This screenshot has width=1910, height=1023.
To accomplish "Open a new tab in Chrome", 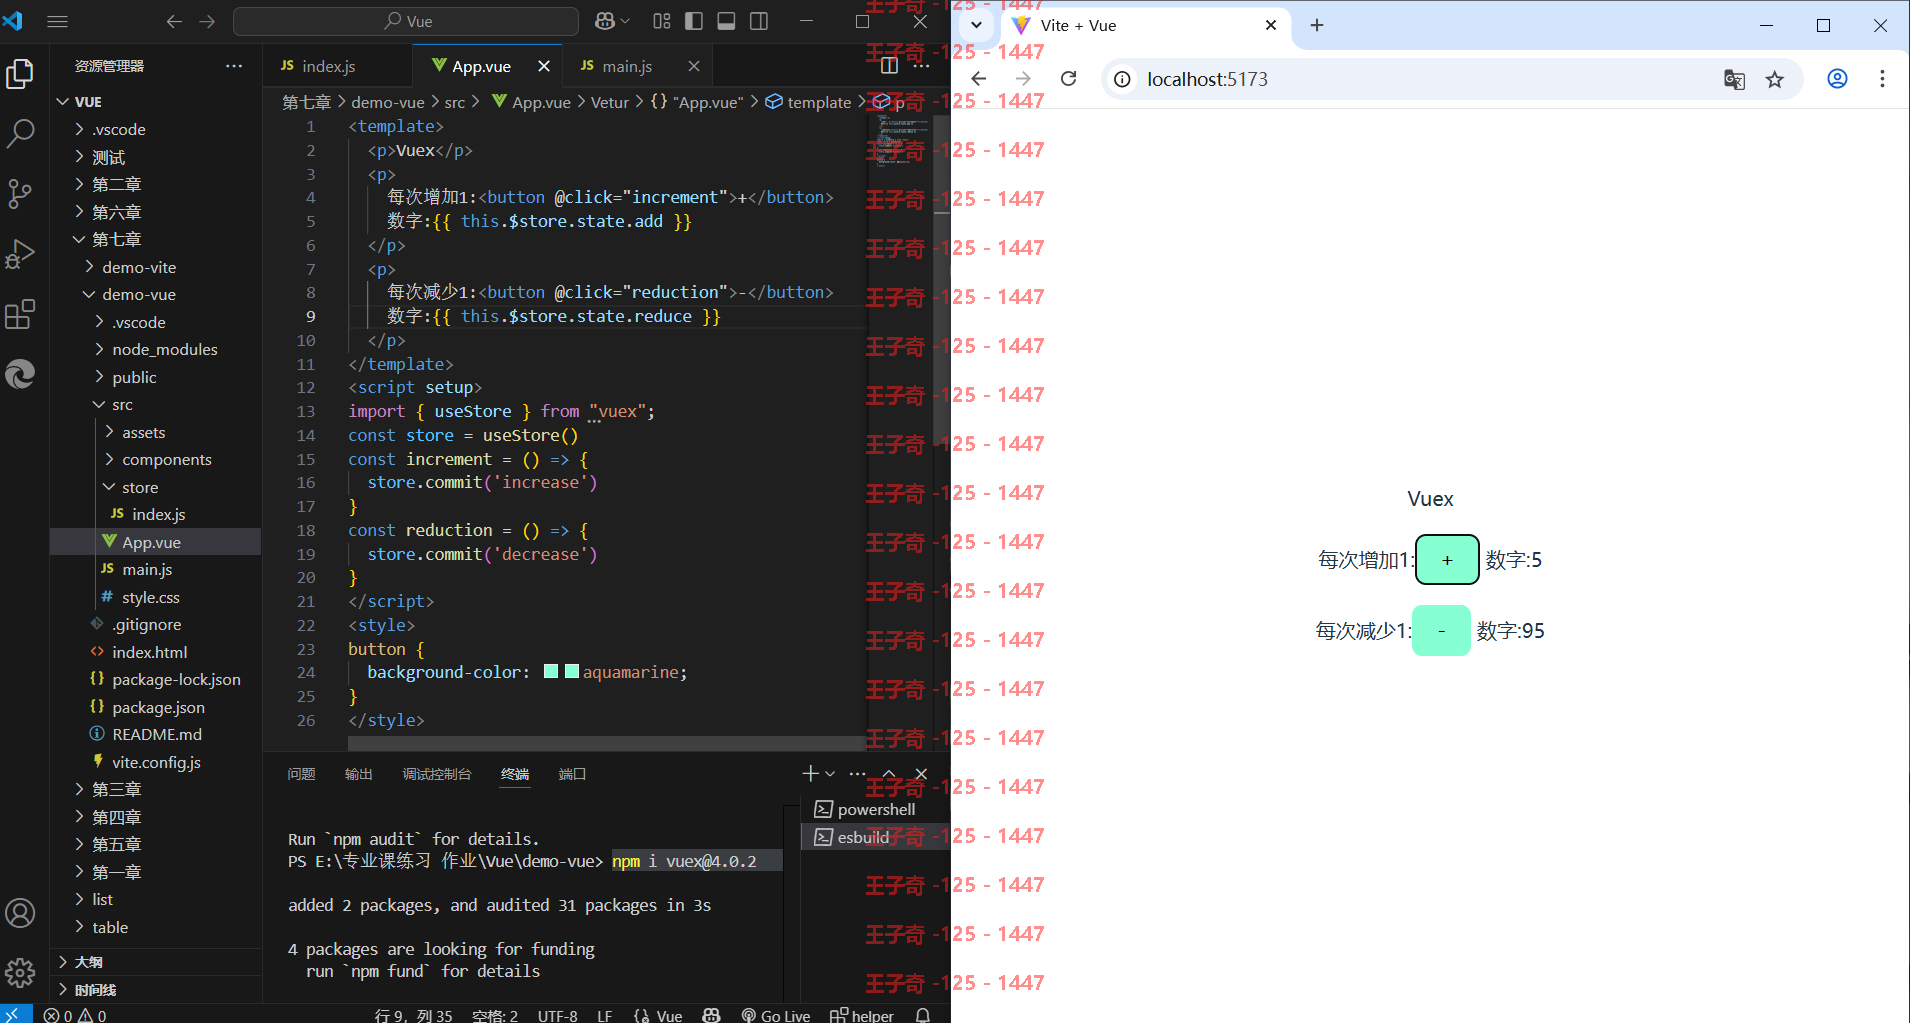I will [x=1317, y=25].
